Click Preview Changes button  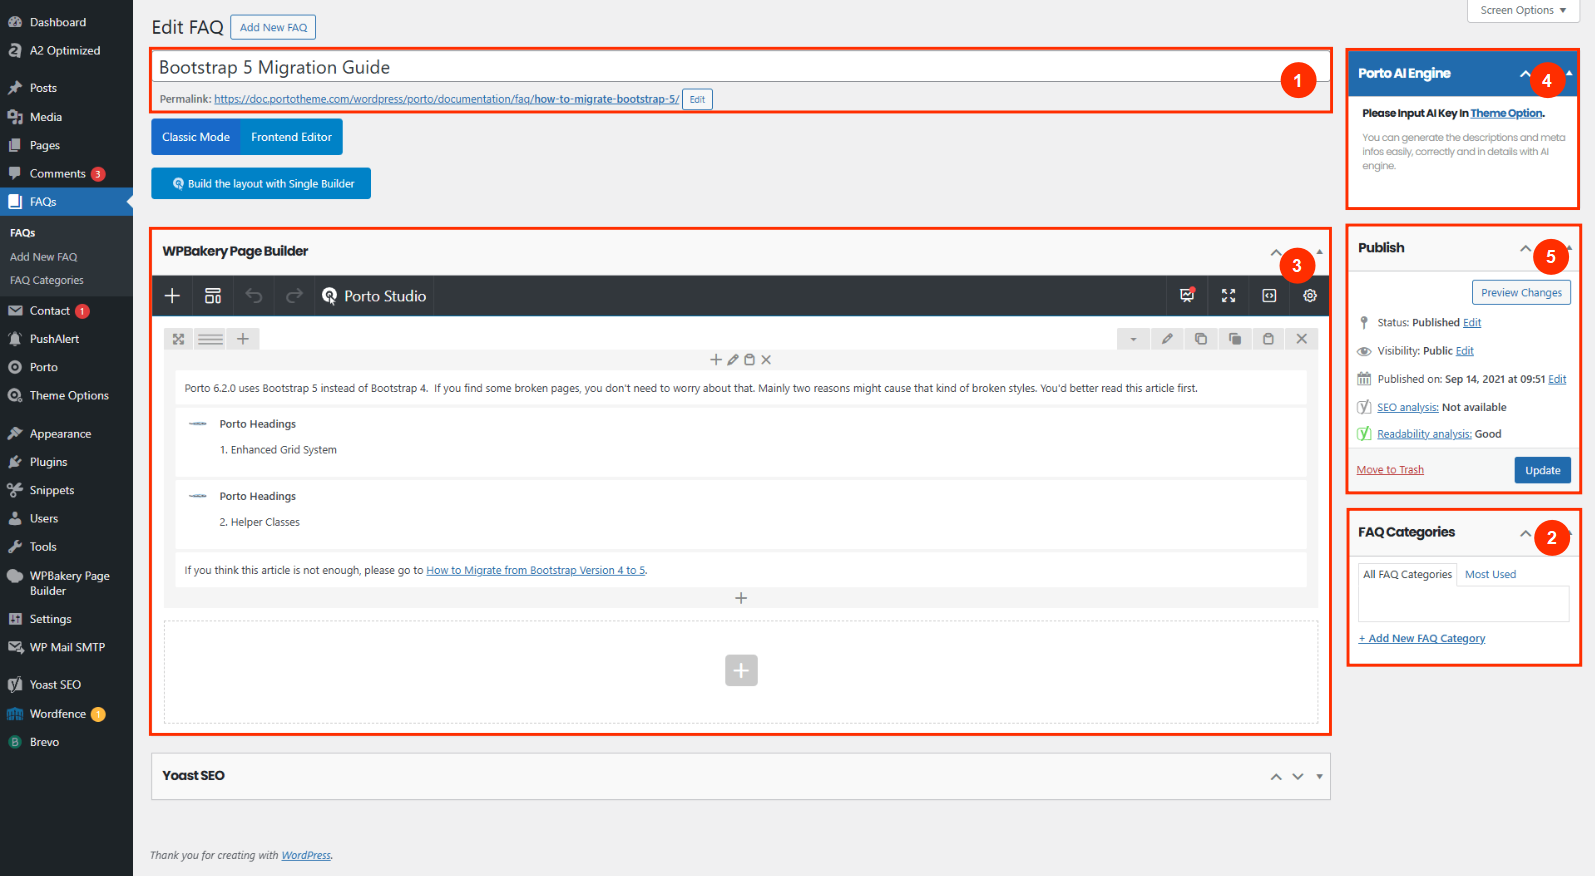(x=1521, y=292)
